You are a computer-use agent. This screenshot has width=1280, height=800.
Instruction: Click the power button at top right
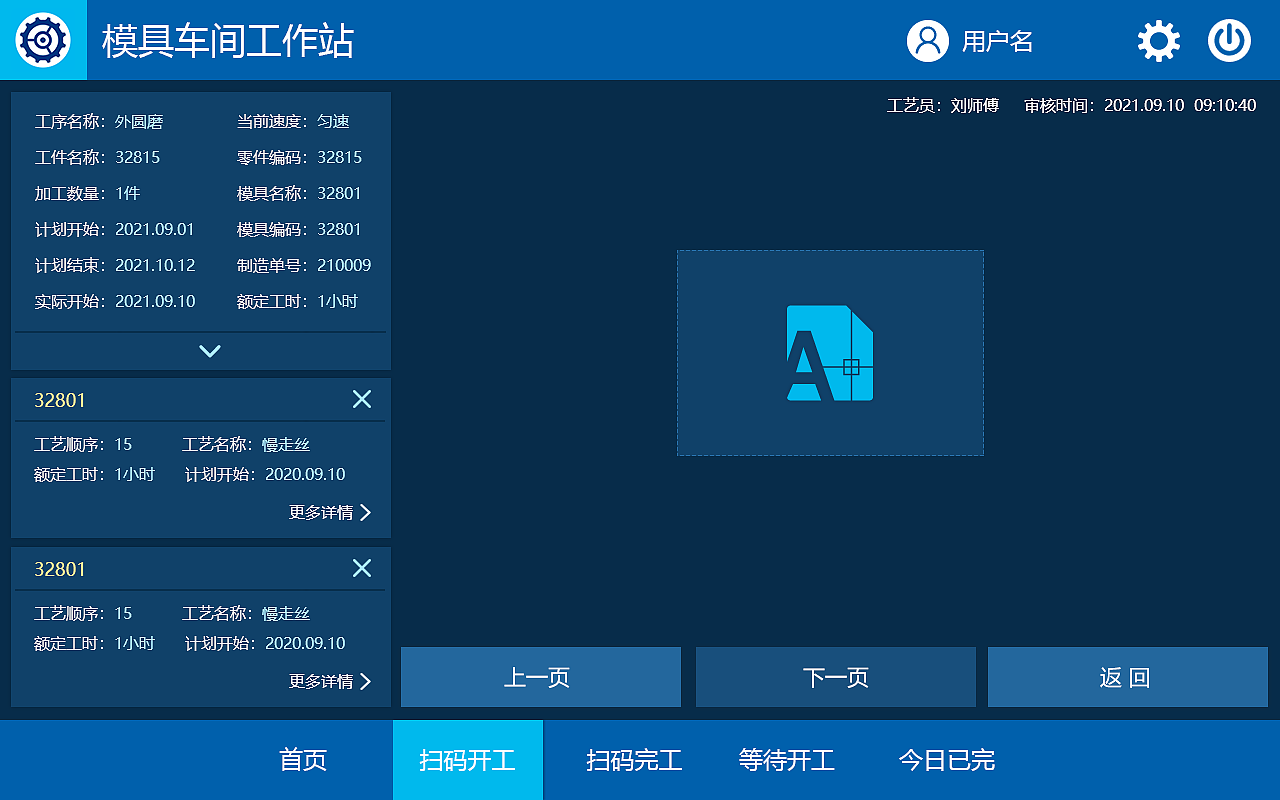pyautogui.click(x=1229, y=41)
